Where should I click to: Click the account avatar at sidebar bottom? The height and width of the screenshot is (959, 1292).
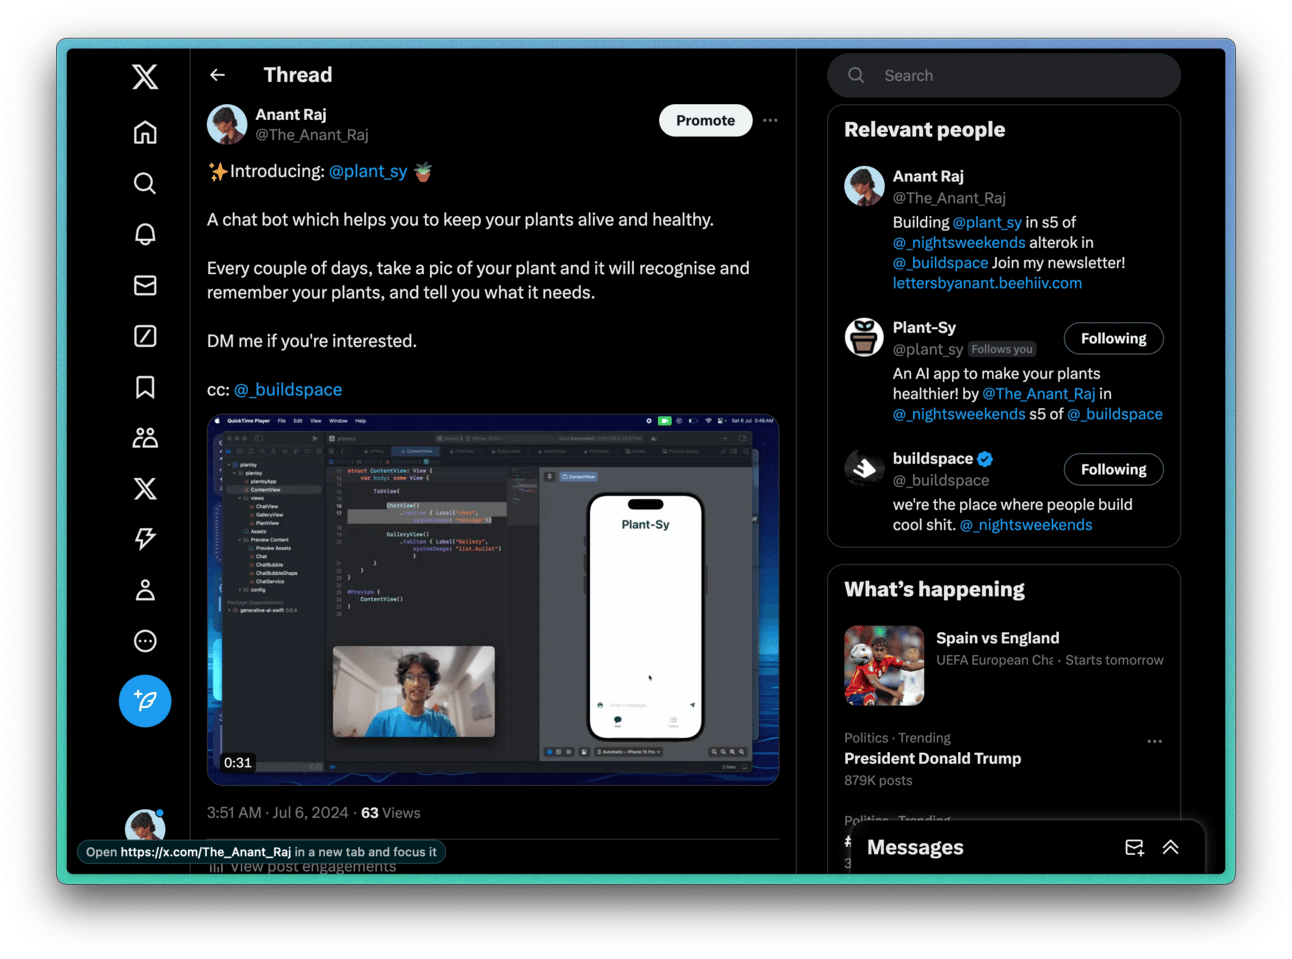click(x=145, y=826)
